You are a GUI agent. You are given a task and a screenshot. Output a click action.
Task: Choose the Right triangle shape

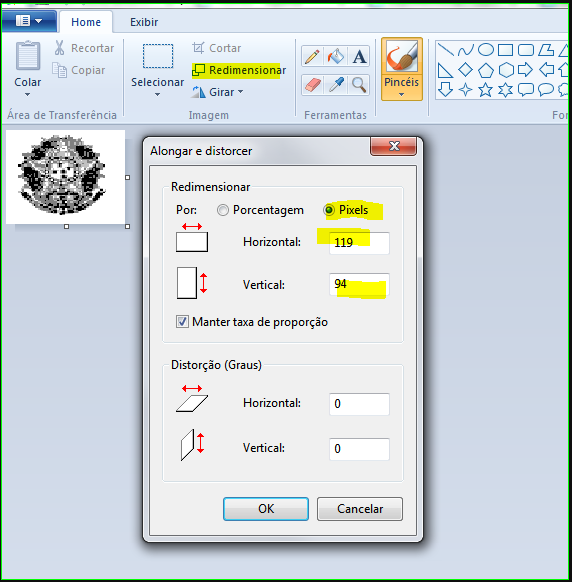[445, 70]
